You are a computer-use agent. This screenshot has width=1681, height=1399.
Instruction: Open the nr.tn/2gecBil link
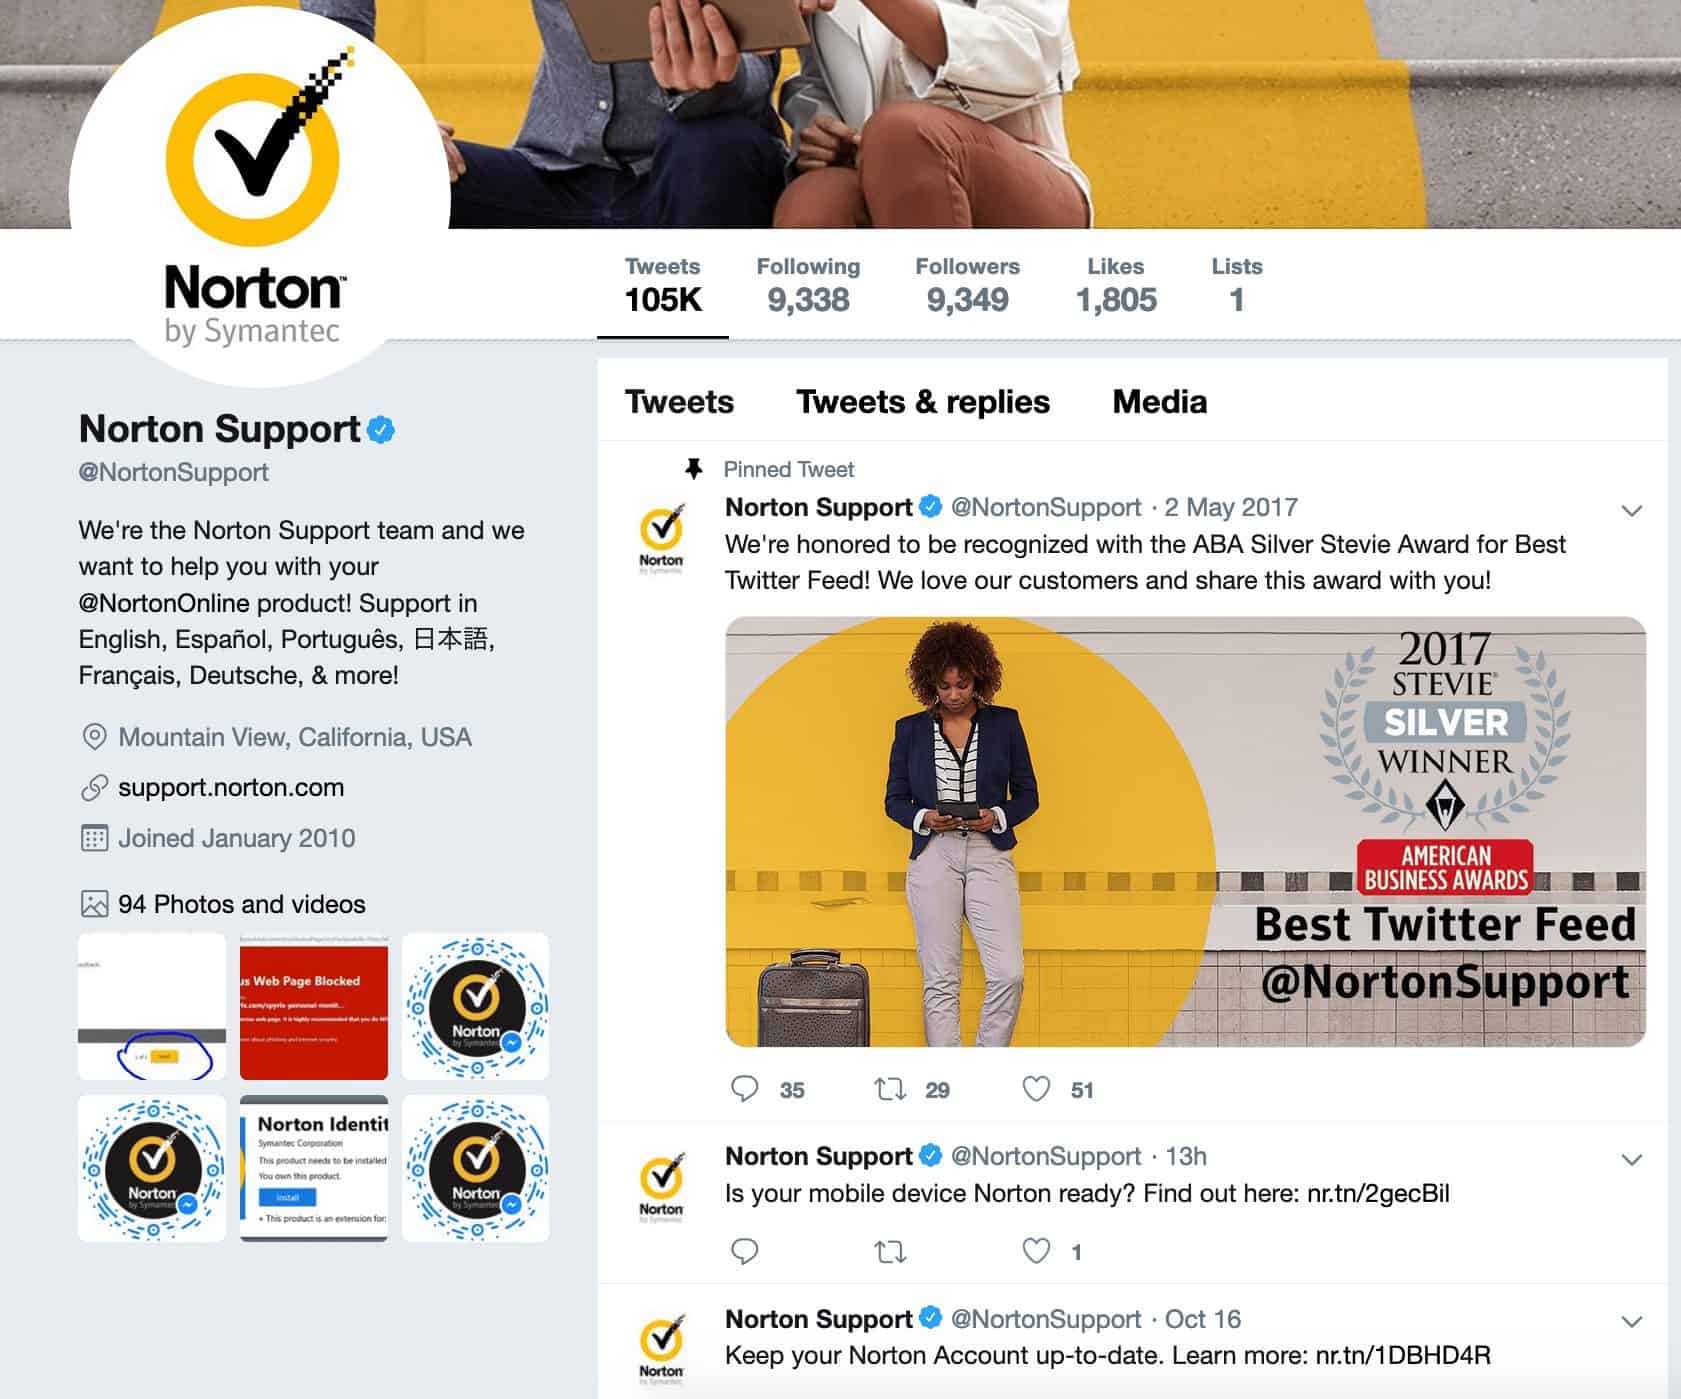point(1378,1193)
